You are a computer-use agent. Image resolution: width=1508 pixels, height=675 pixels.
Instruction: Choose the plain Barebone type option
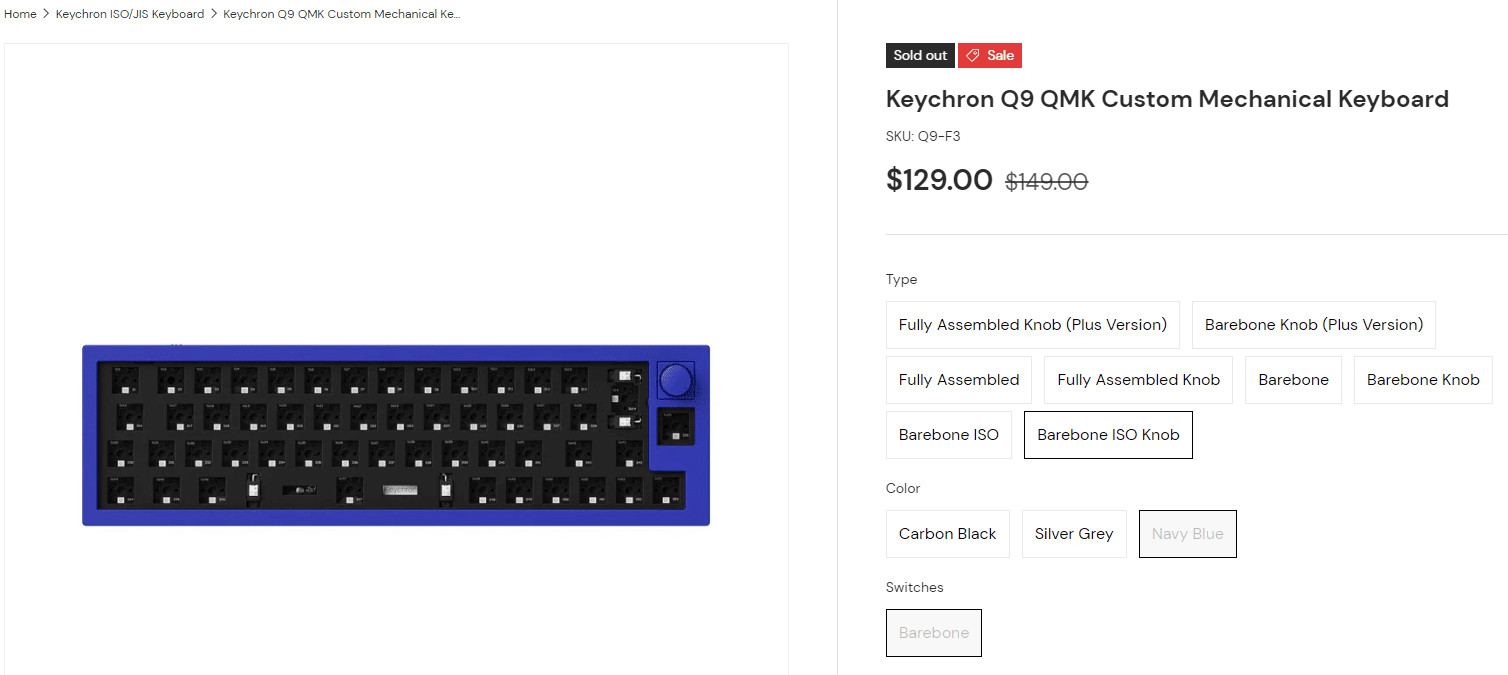coord(1293,380)
